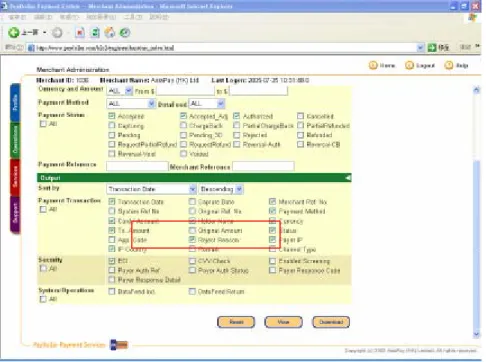Check the Cancelled payment status

(300, 116)
